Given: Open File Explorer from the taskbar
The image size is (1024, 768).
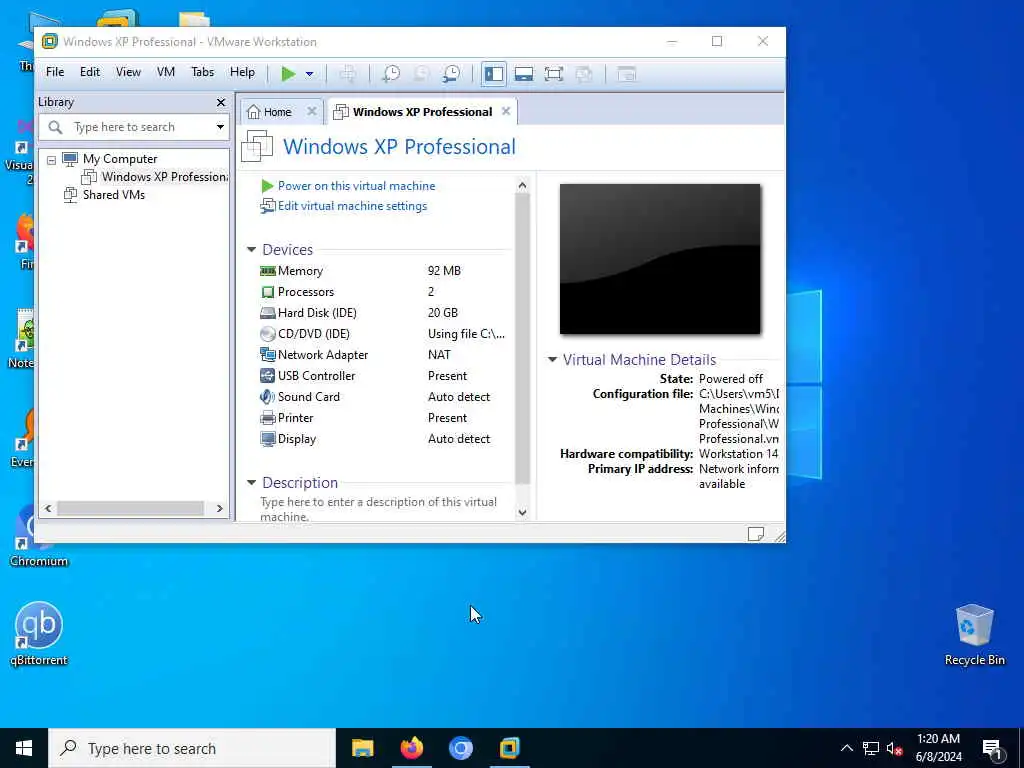Looking at the screenshot, I should pyautogui.click(x=362, y=748).
